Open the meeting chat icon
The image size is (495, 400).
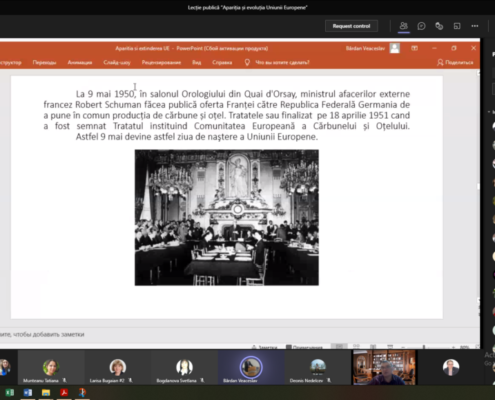tap(421, 26)
